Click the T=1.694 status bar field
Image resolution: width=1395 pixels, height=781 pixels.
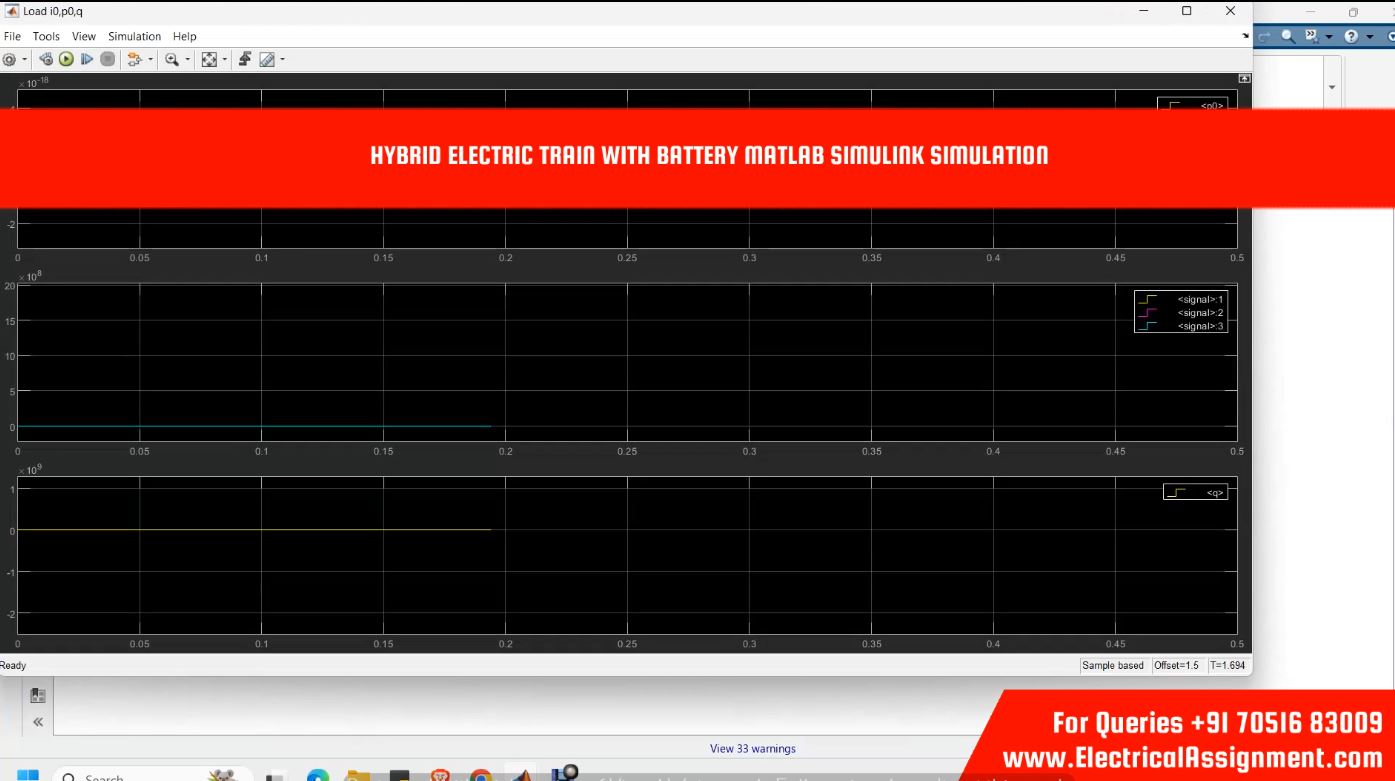tap(1228, 666)
